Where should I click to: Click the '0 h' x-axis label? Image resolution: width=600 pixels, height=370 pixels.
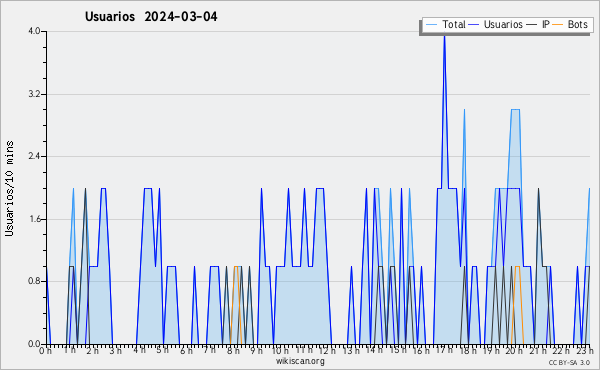coord(46,350)
